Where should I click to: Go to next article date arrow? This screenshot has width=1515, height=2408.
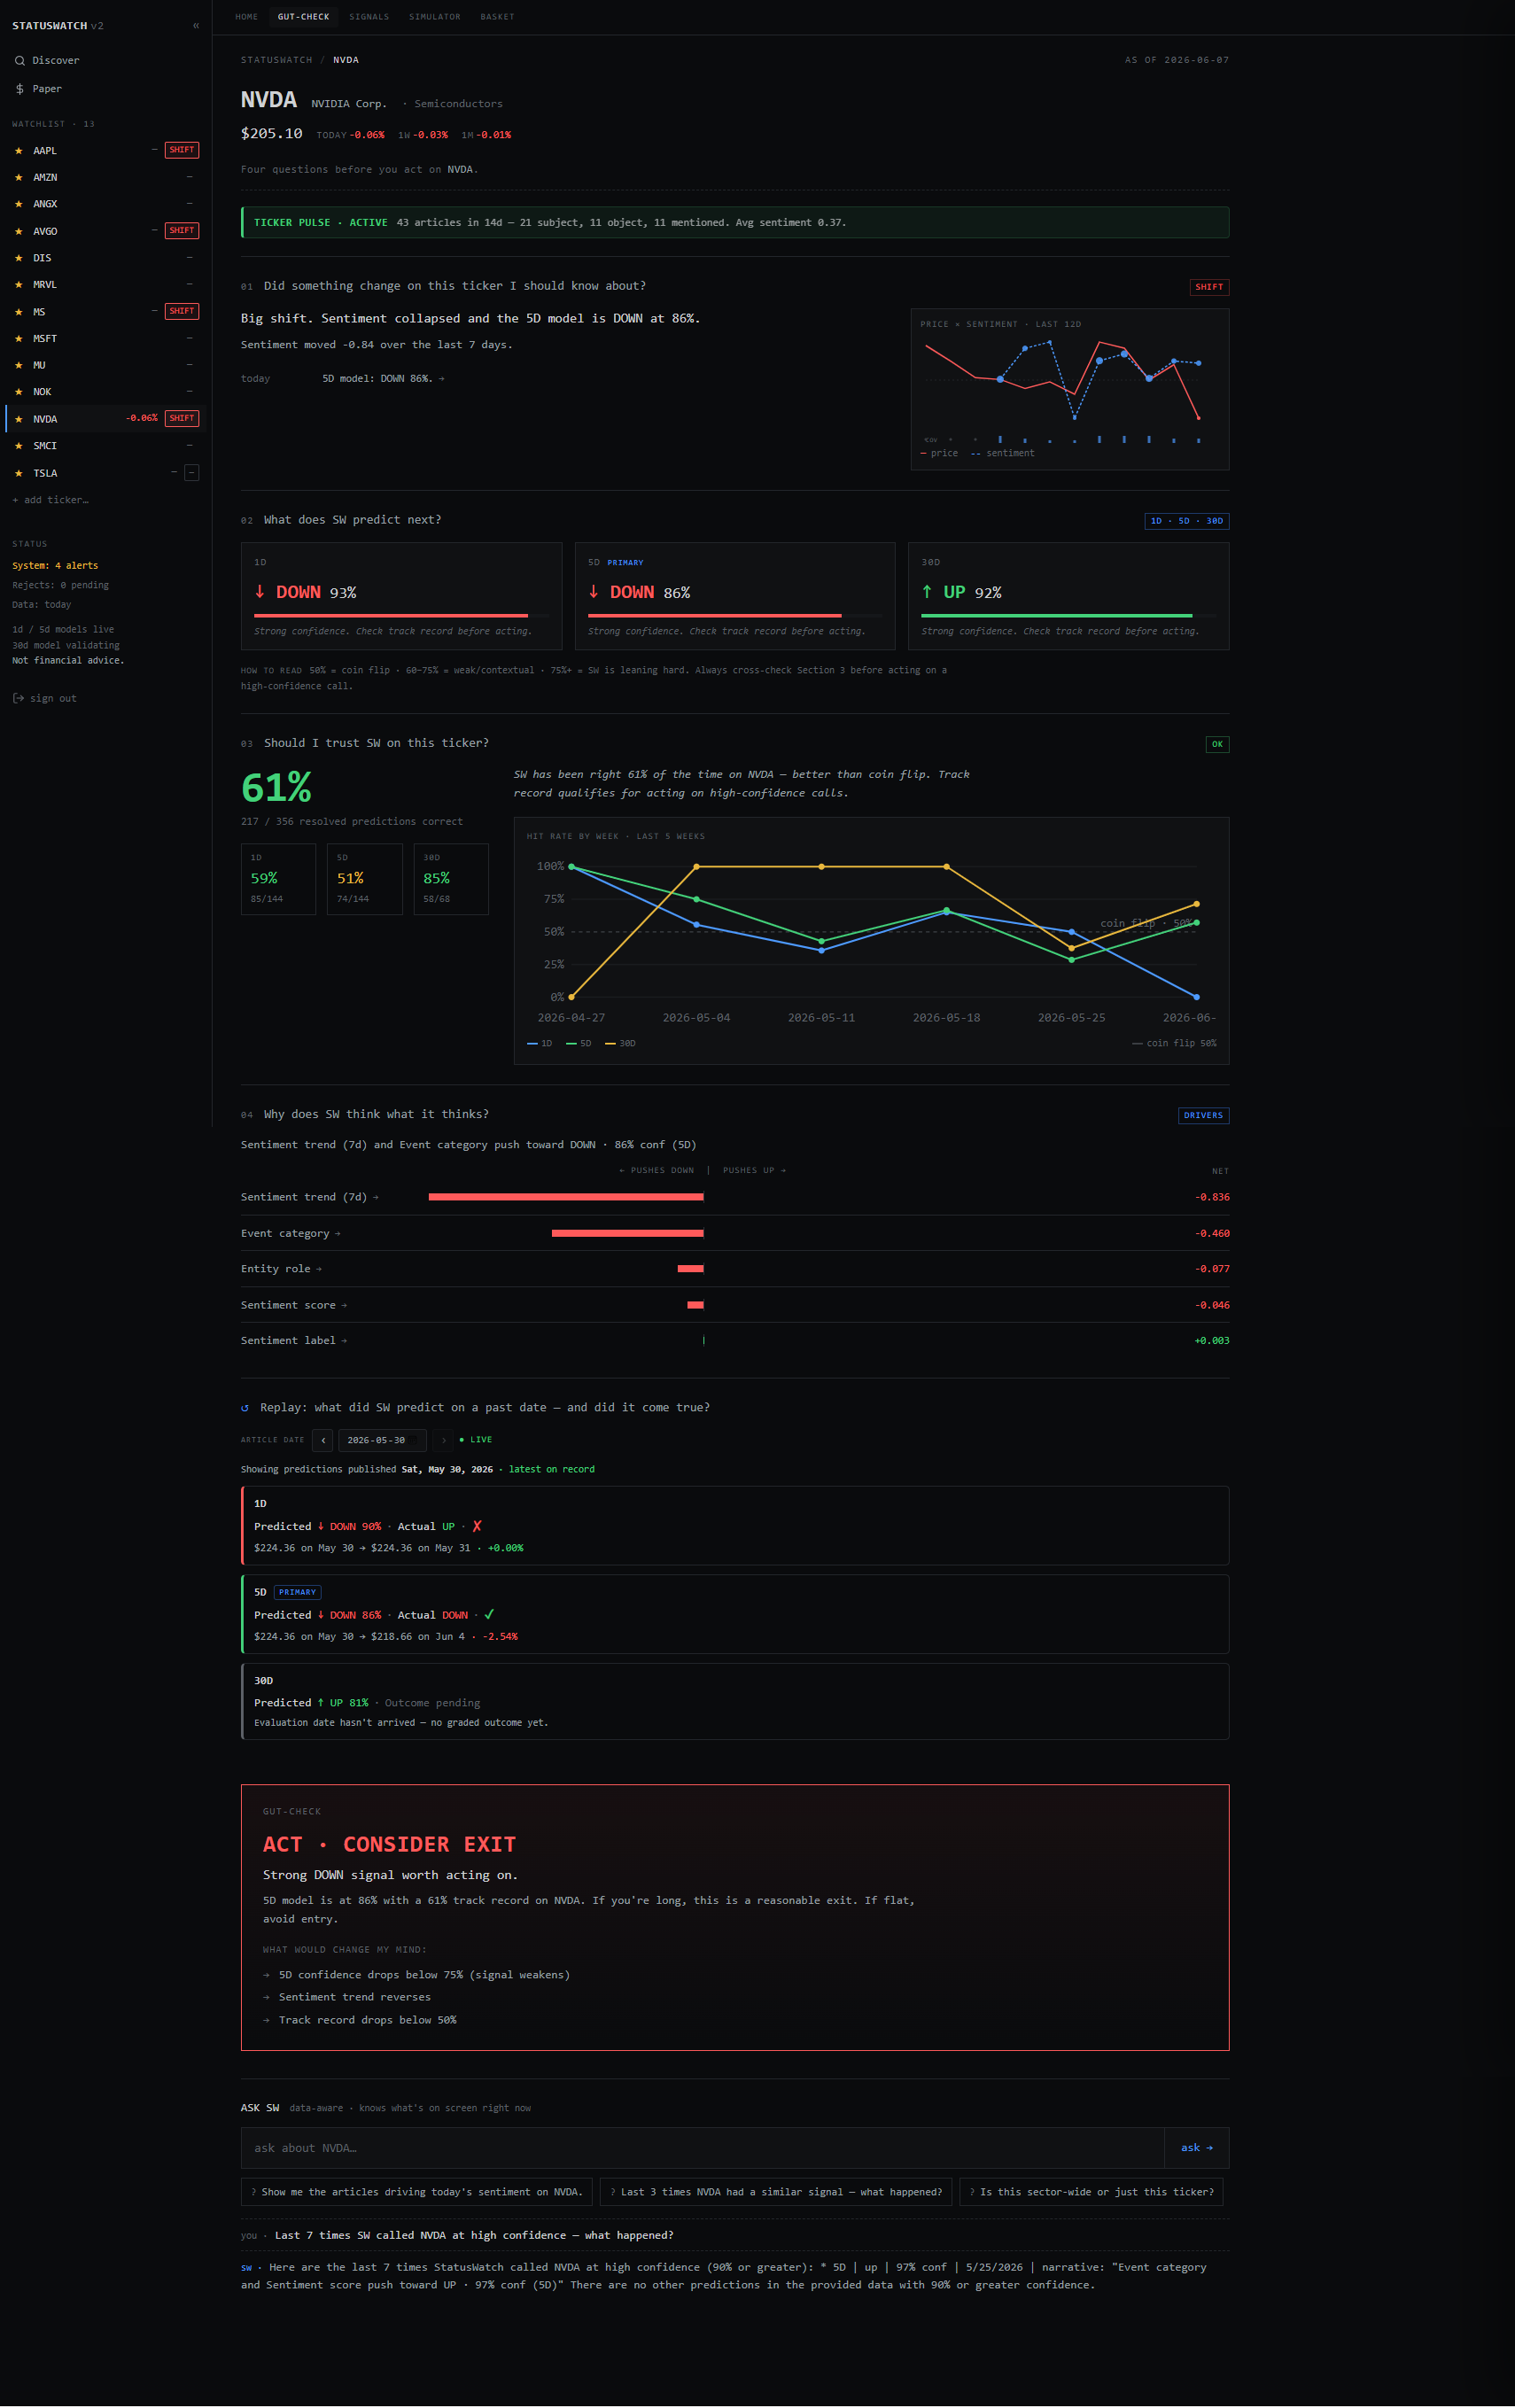(443, 1440)
